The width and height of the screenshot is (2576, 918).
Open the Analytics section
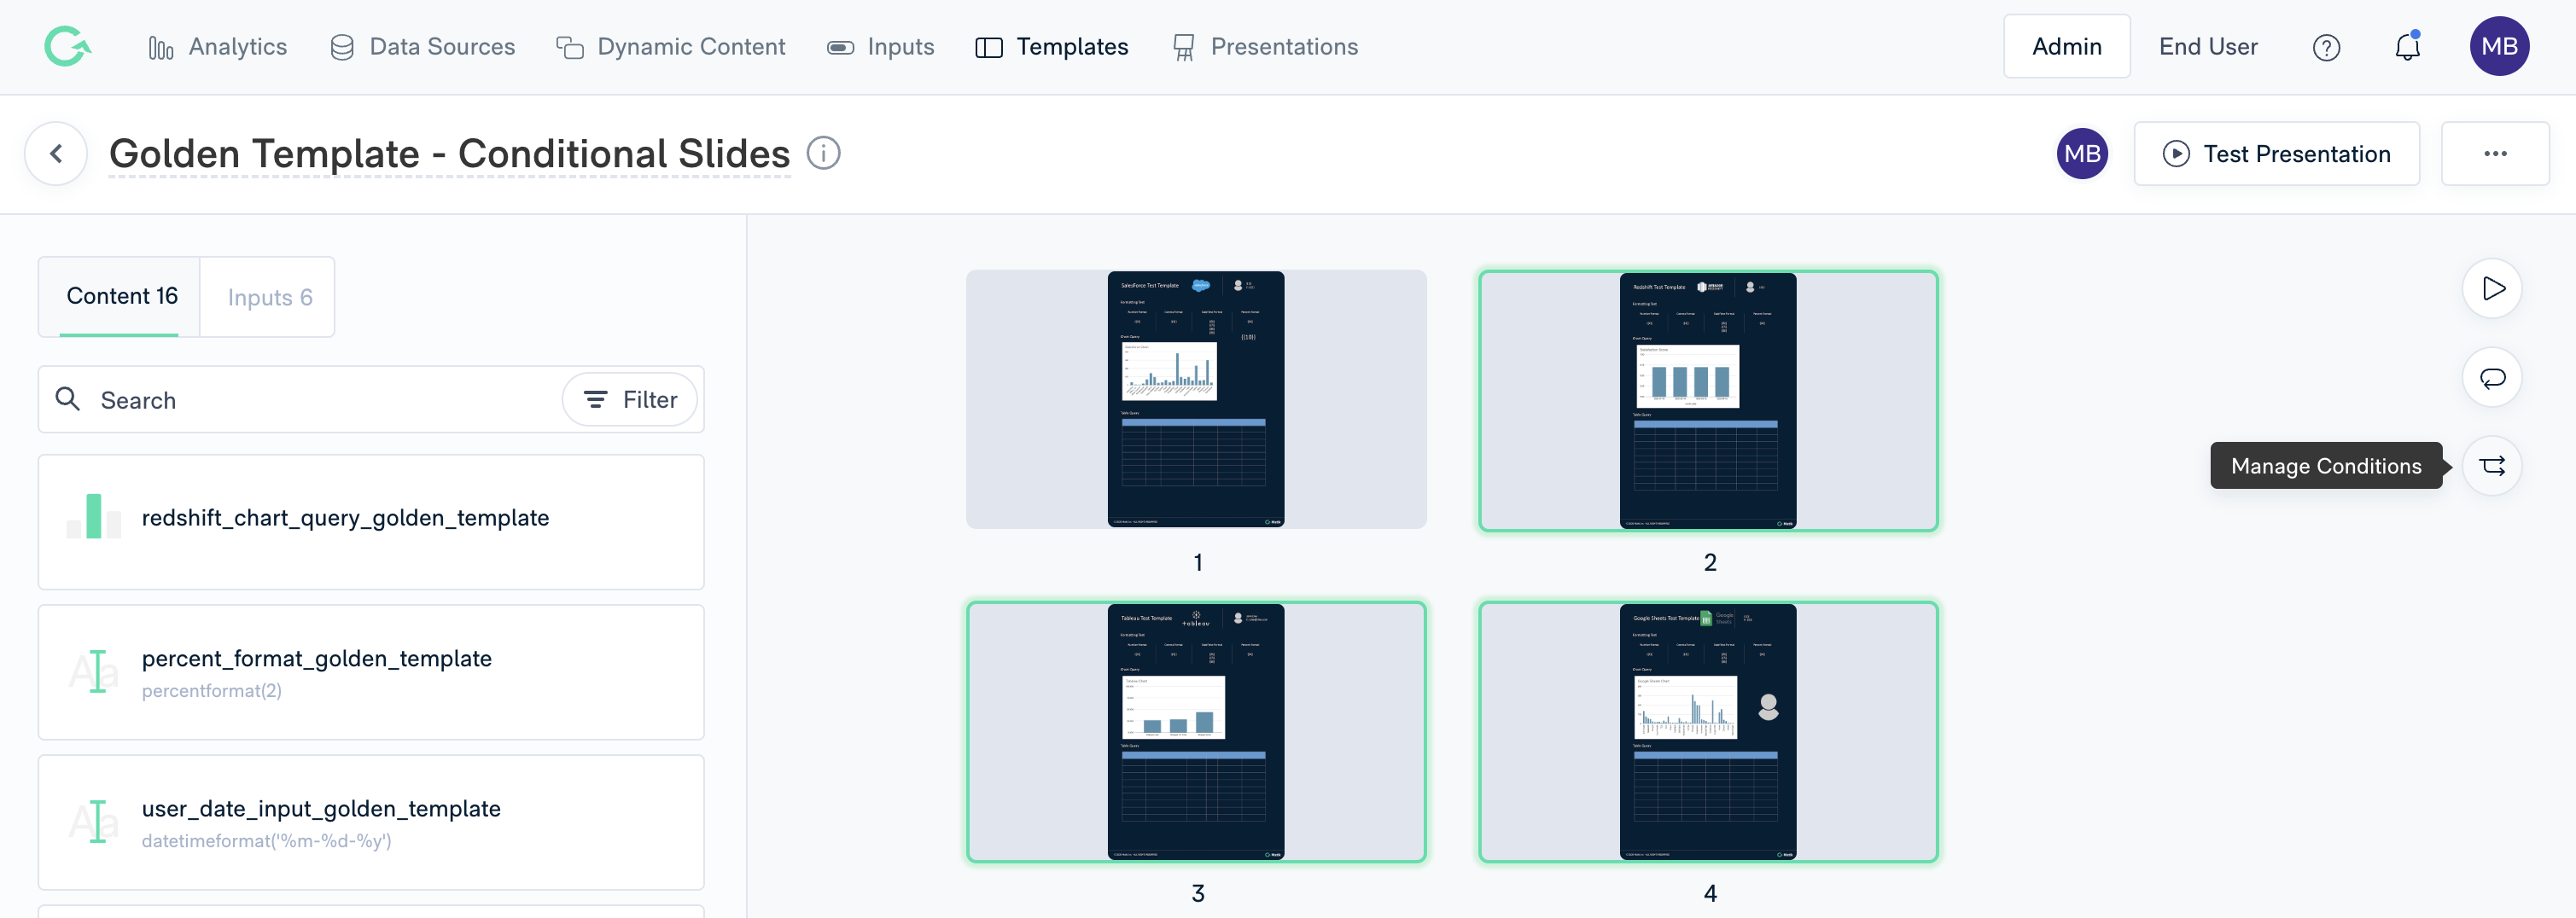[217, 47]
